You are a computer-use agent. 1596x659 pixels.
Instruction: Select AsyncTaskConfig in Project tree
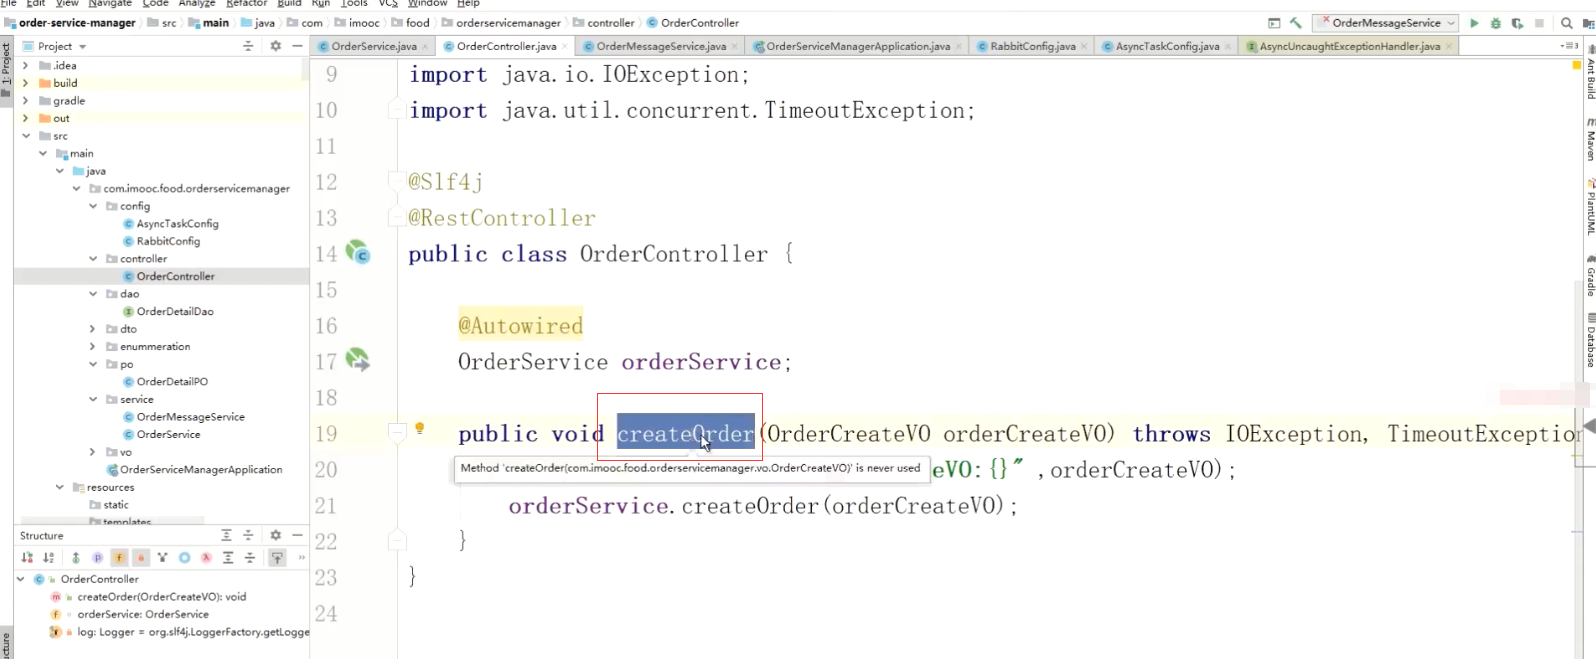point(177,224)
